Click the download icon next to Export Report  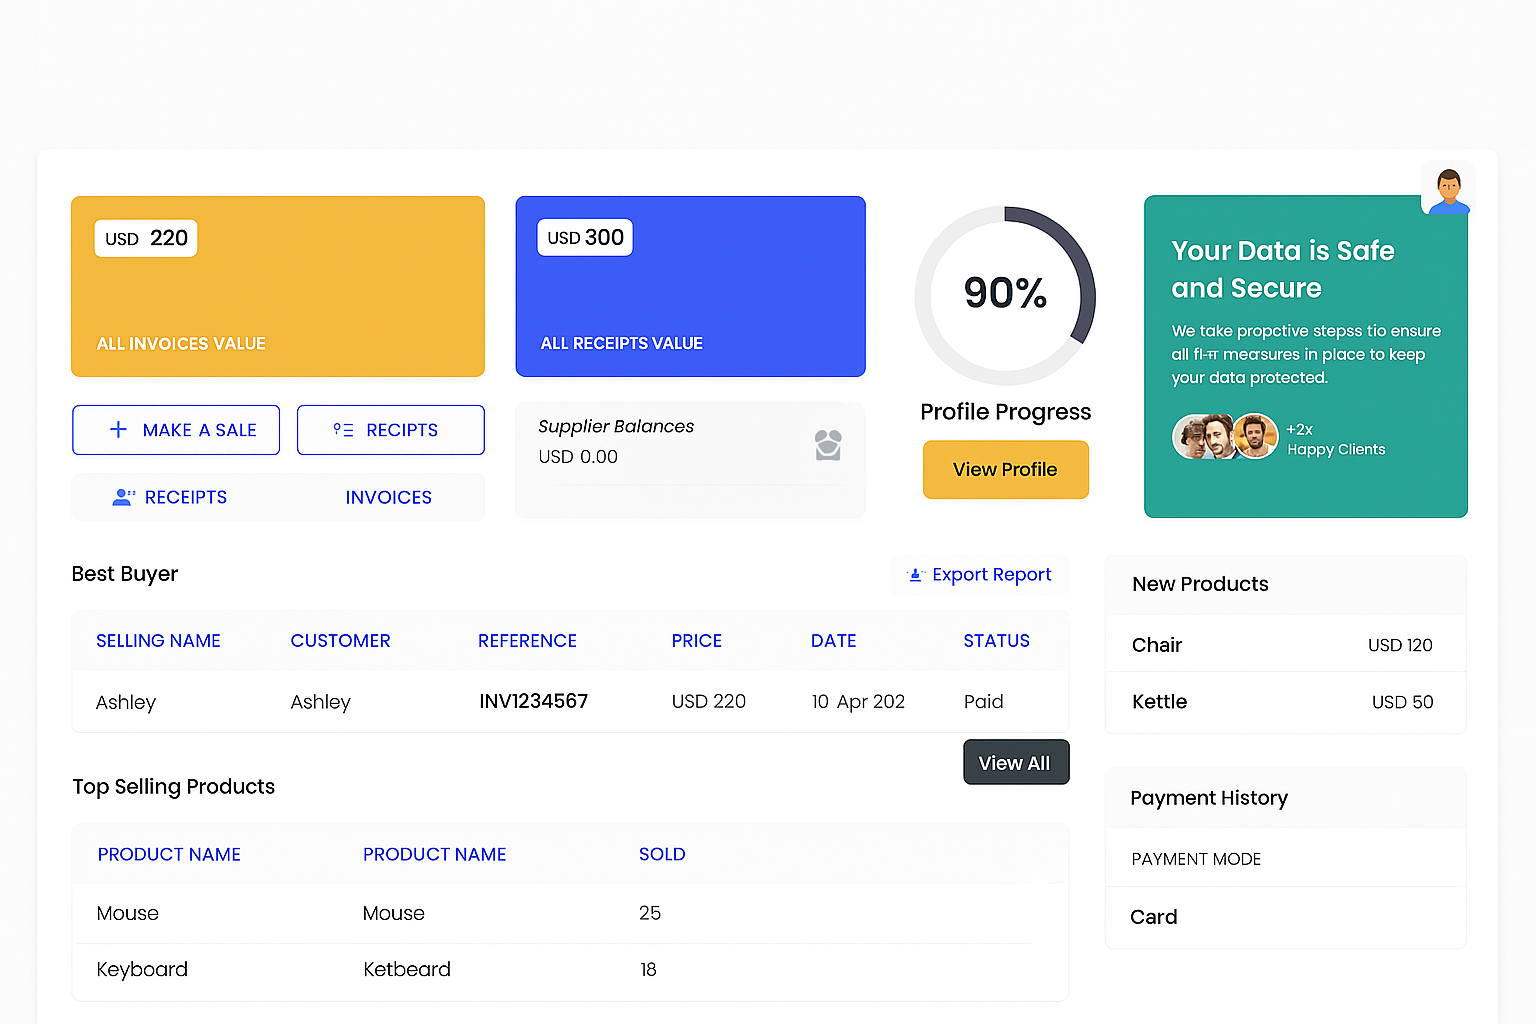(x=914, y=574)
